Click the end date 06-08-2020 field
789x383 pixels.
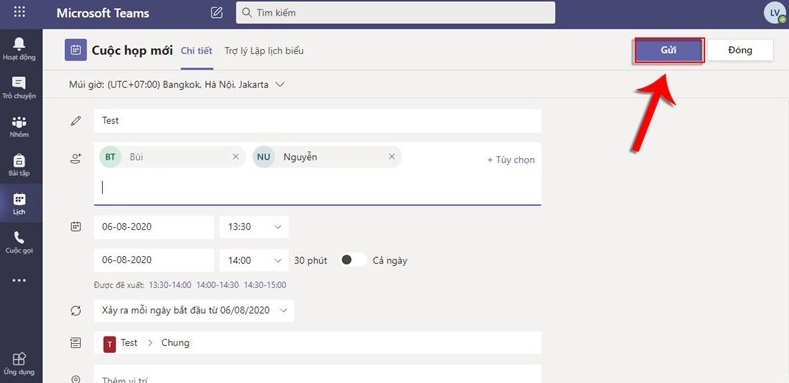click(154, 260)
